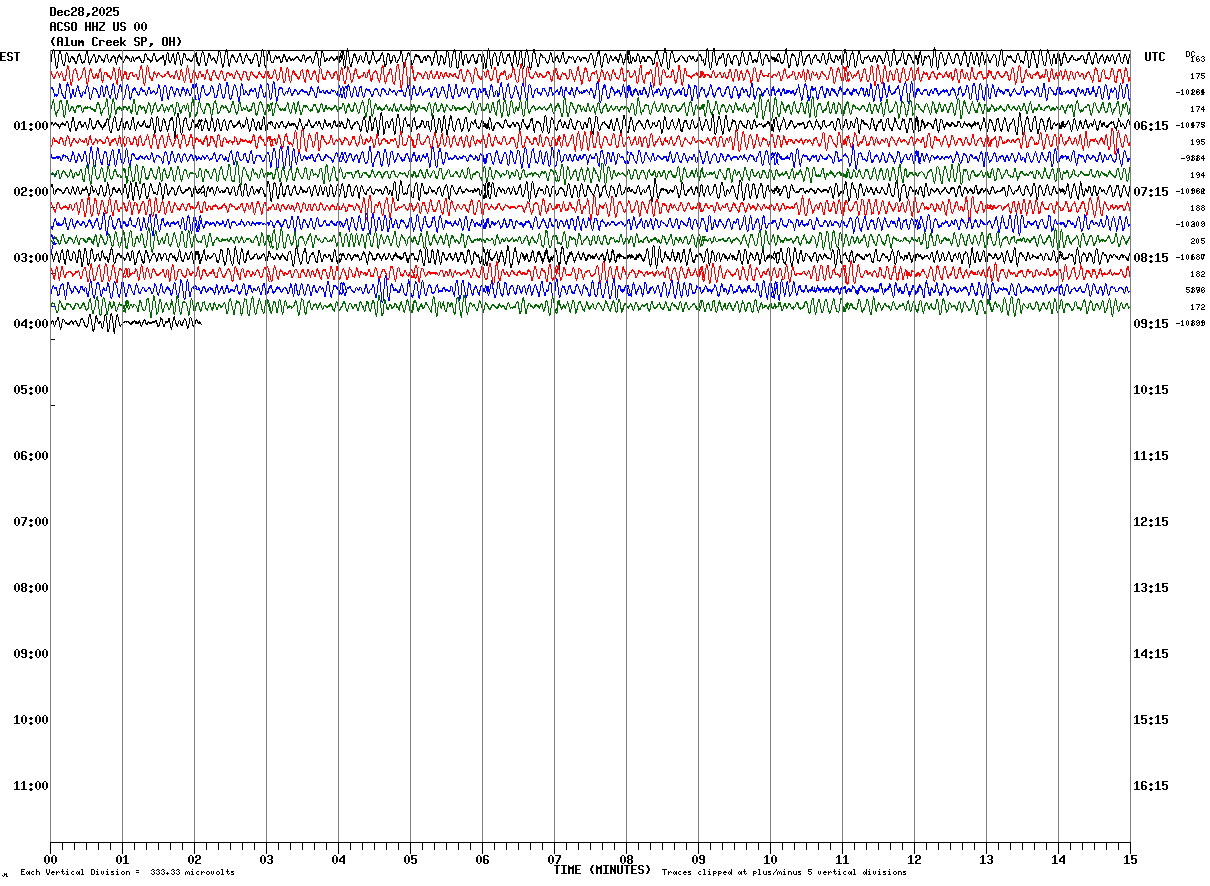Select the 11:00 EST row label

click(x=31, y=786)
